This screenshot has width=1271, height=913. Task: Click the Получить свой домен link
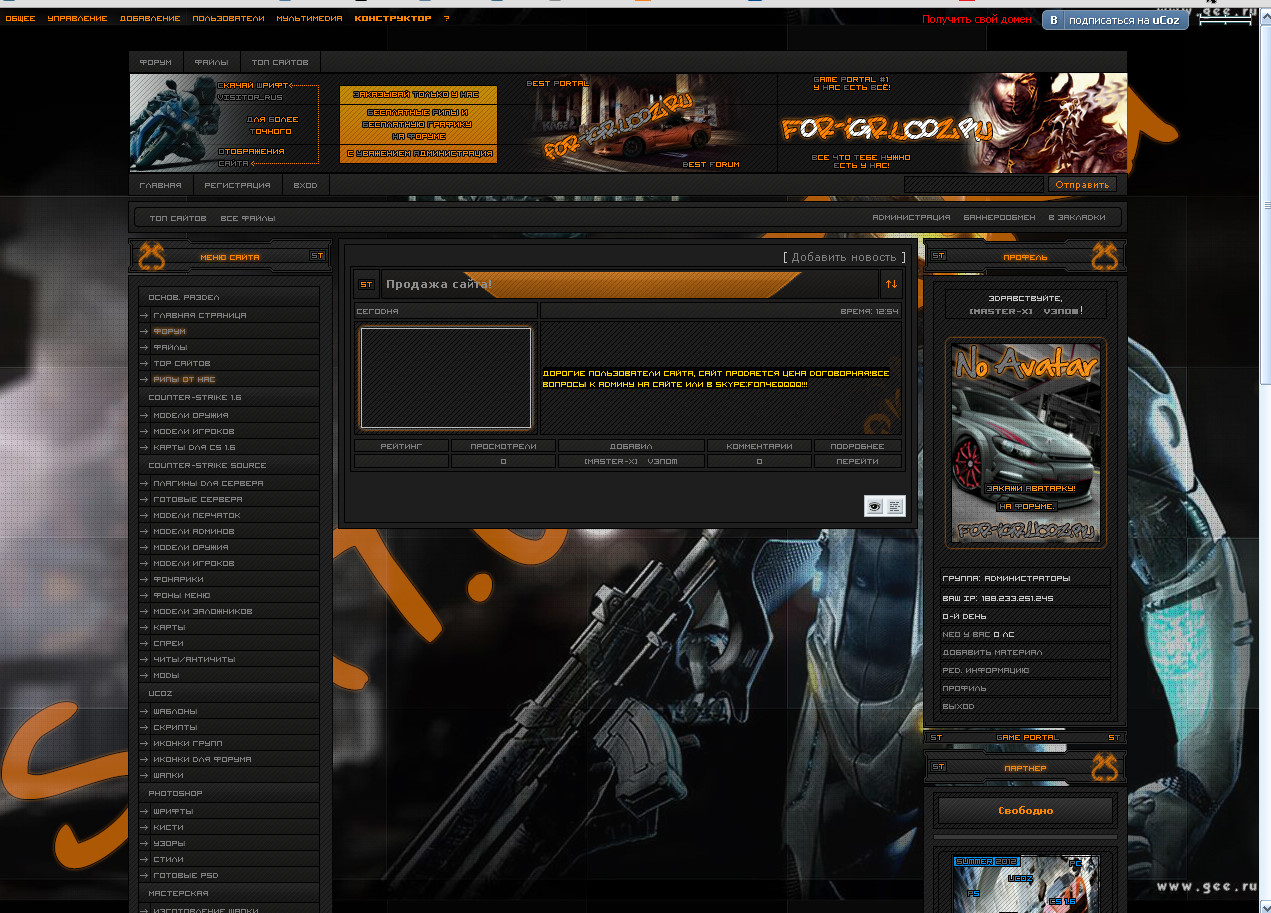point(977,19)
